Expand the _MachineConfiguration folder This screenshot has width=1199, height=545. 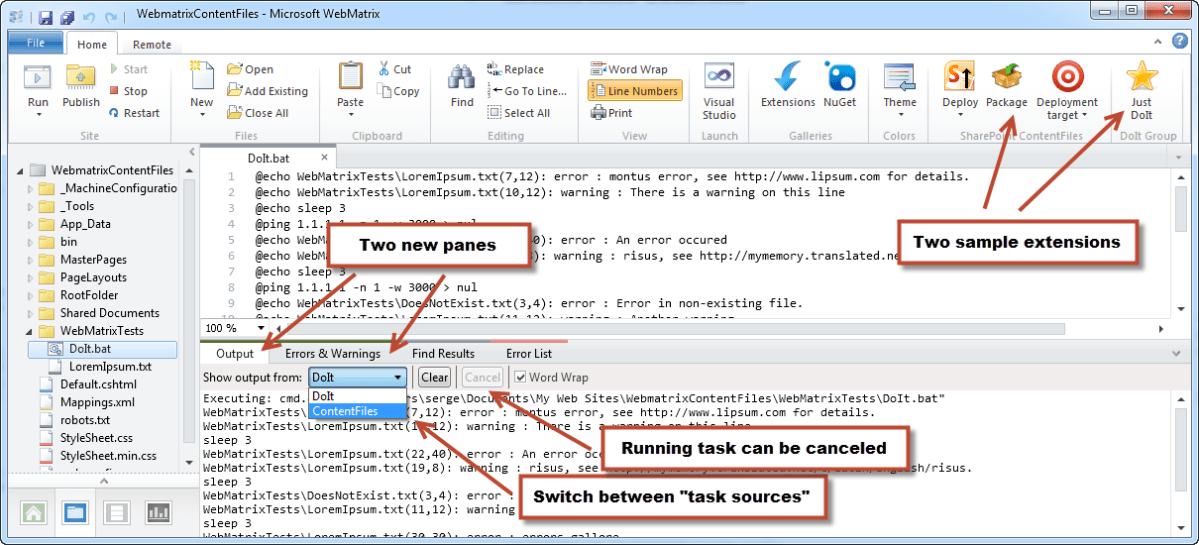coord(31,188)
